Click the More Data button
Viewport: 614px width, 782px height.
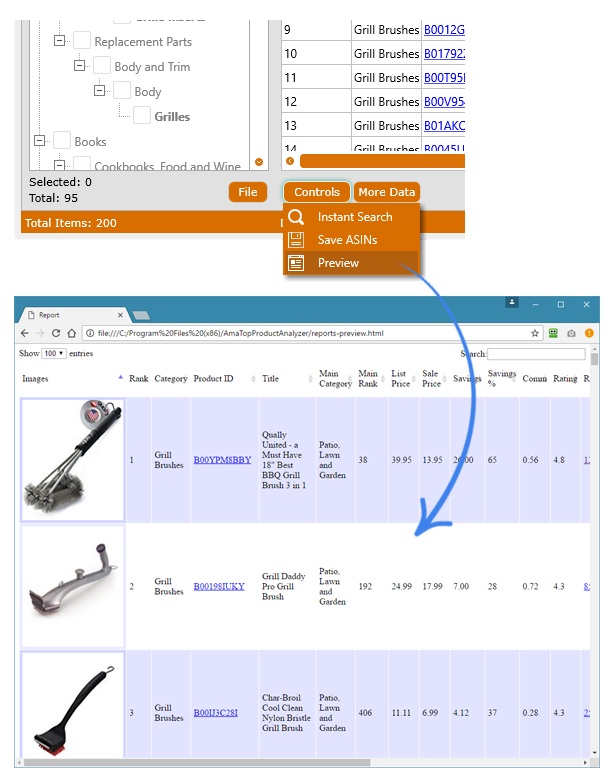[387, 192]
